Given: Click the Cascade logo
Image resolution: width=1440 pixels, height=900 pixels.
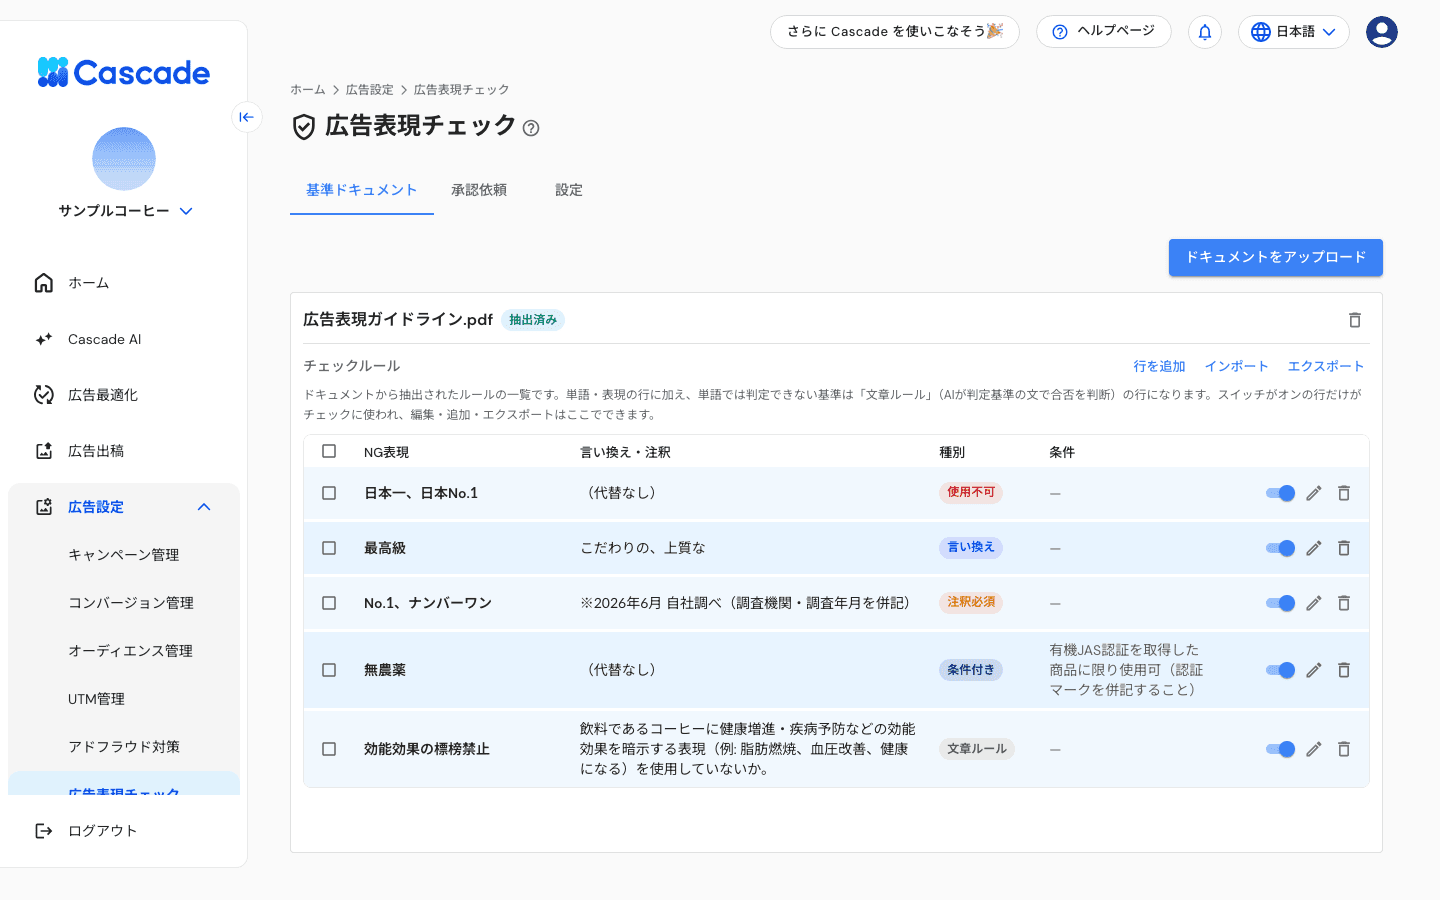Looking at the screenshot, I should pyautogui.click(x=123, y=72).
